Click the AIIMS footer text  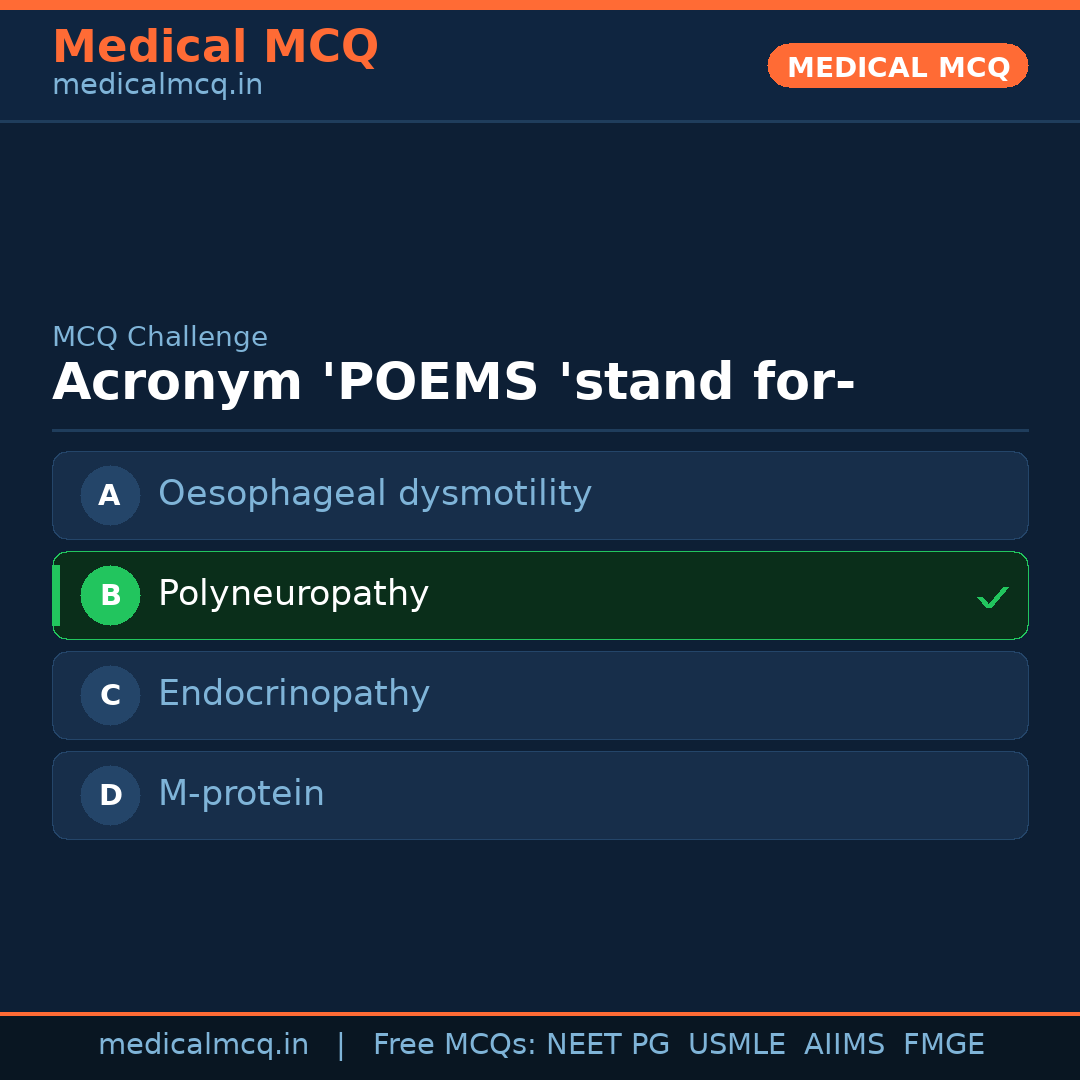tap(844, 1045)
